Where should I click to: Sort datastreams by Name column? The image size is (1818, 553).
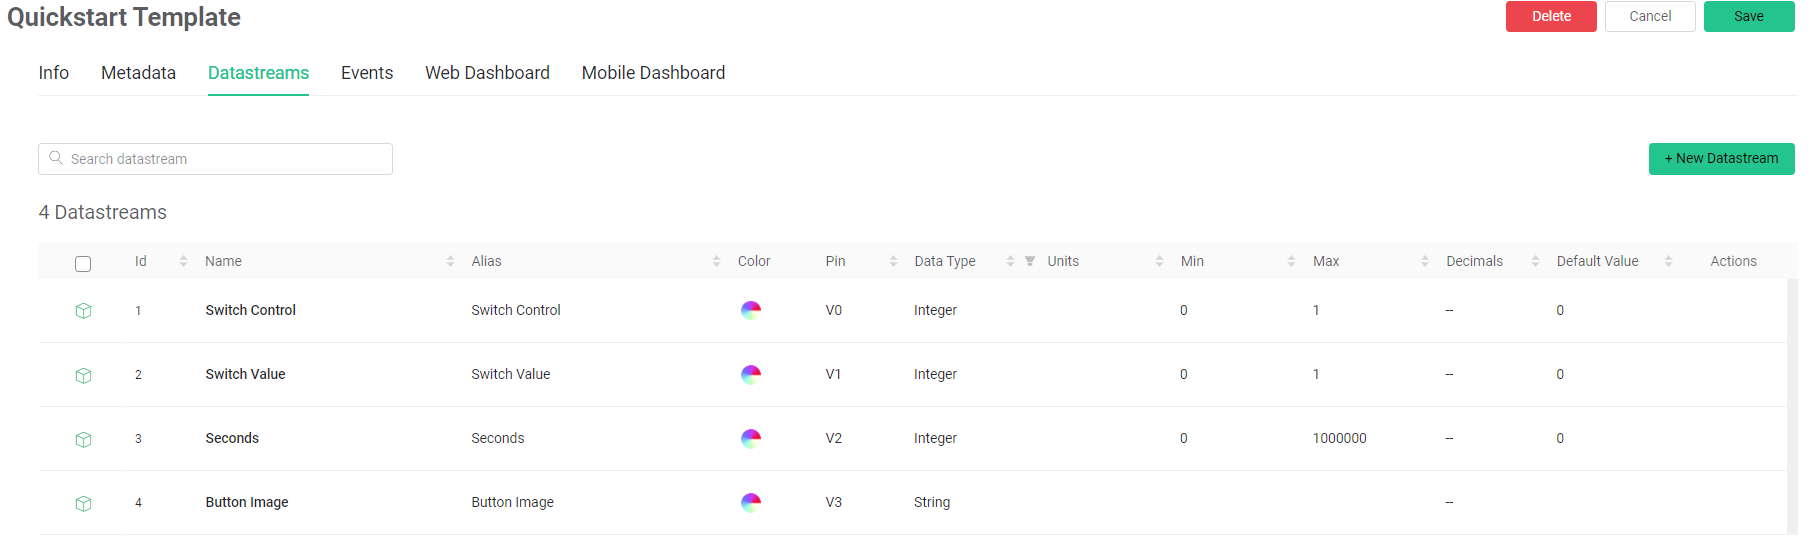click(x=450, y=261)
